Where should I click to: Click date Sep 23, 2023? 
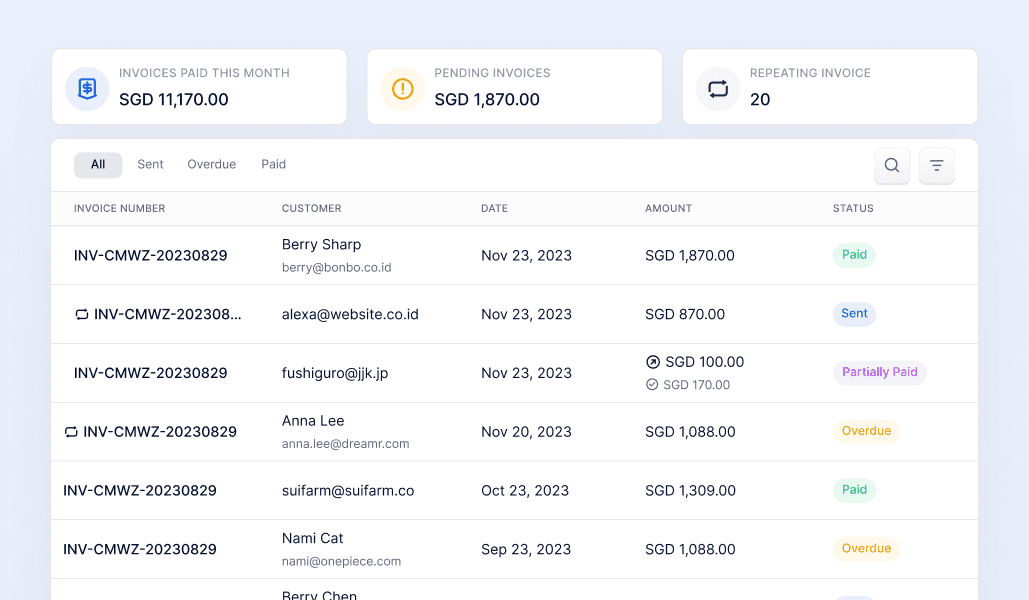pos(526,549)
